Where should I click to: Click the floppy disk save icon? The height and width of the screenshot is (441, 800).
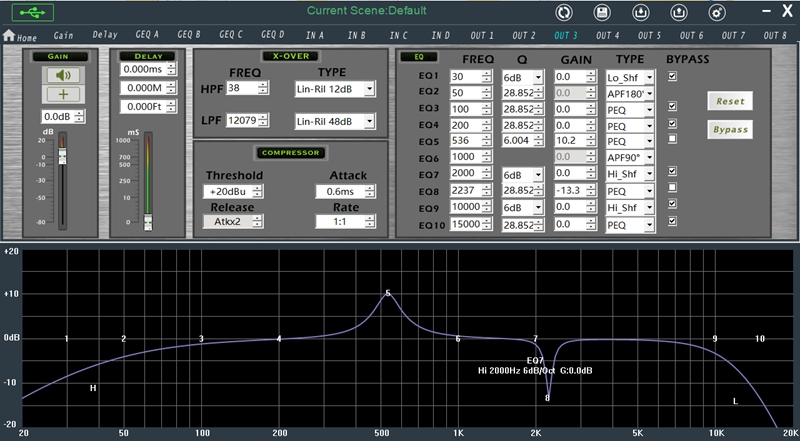tap(602, 13)
